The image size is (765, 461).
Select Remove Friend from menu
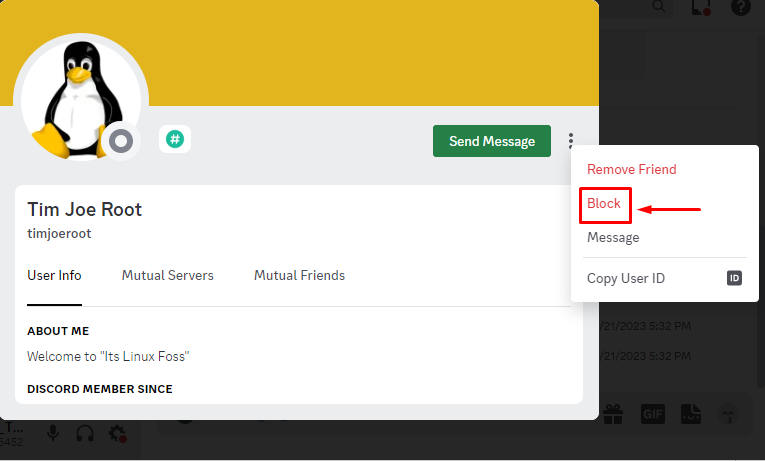pos(631,169)
